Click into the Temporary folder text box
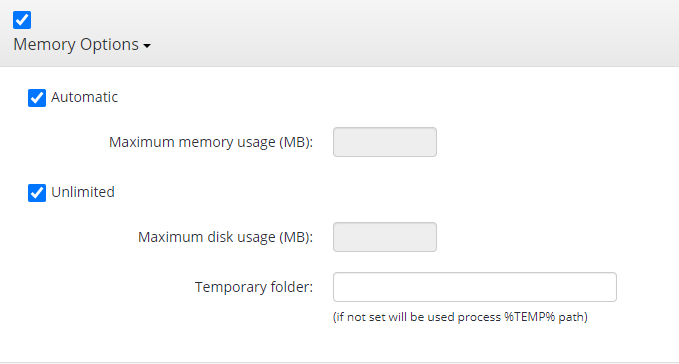679x364 pixels. (x=475, y=287)
